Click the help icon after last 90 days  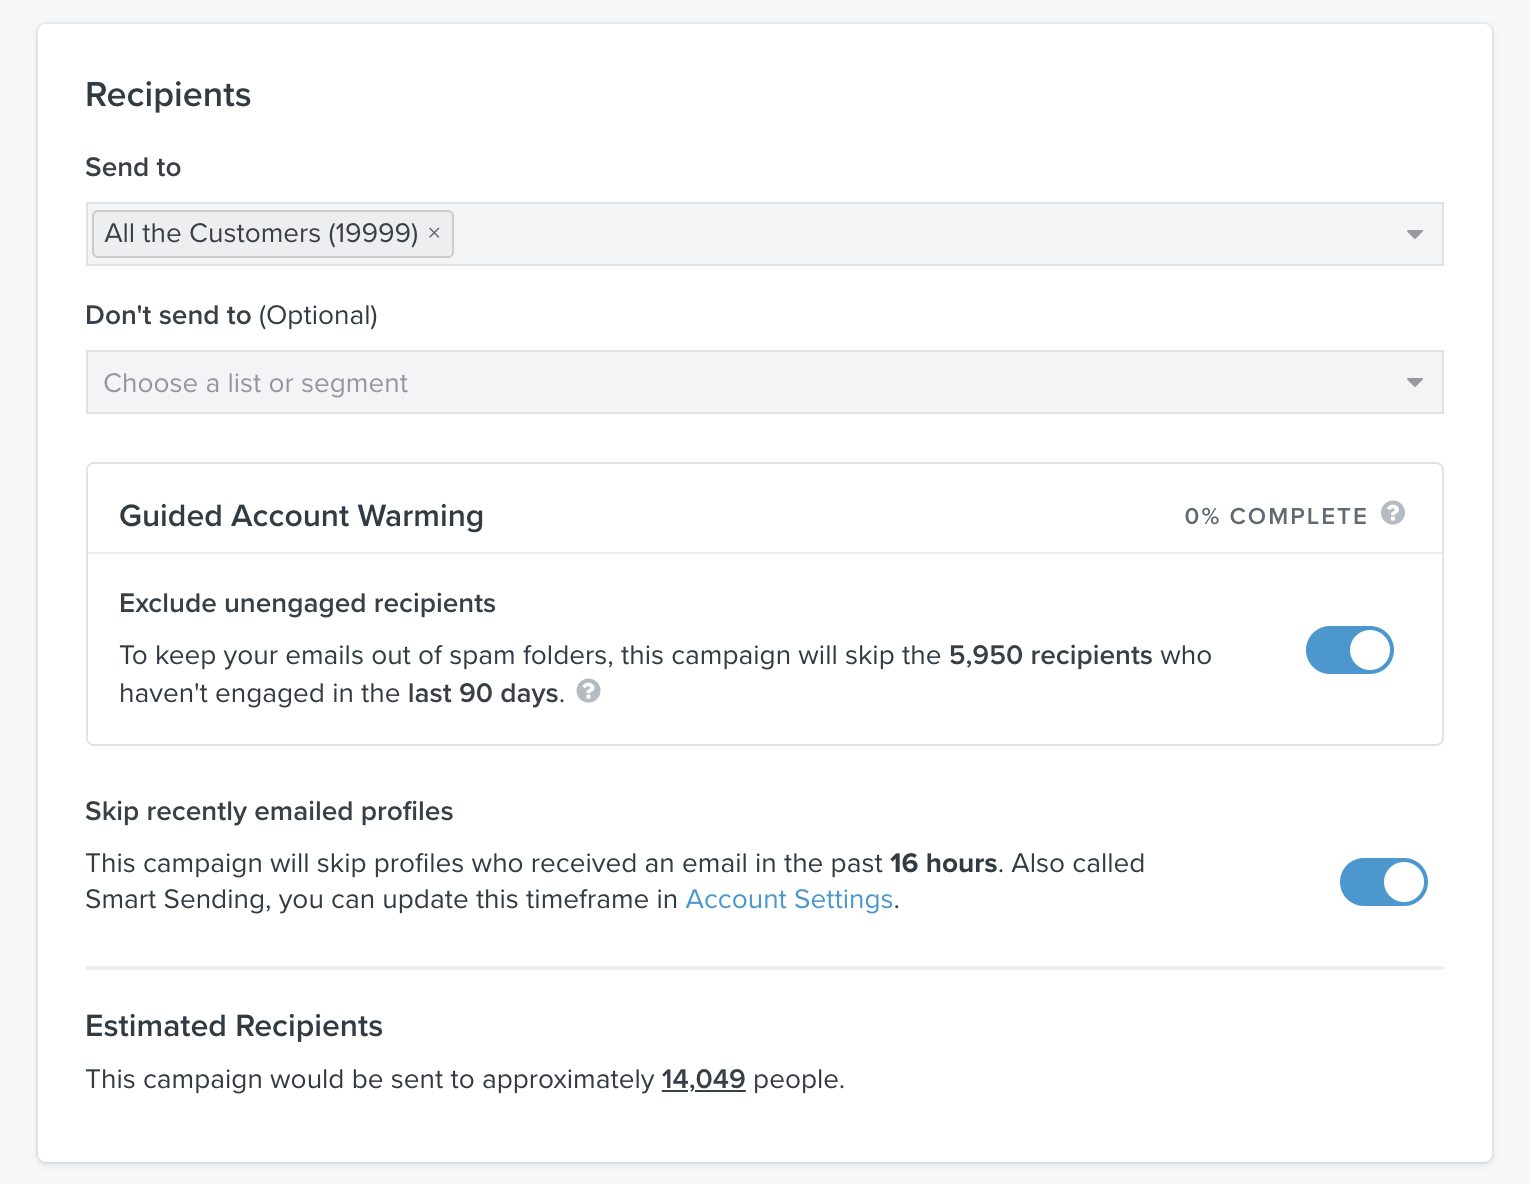point(589,691)
